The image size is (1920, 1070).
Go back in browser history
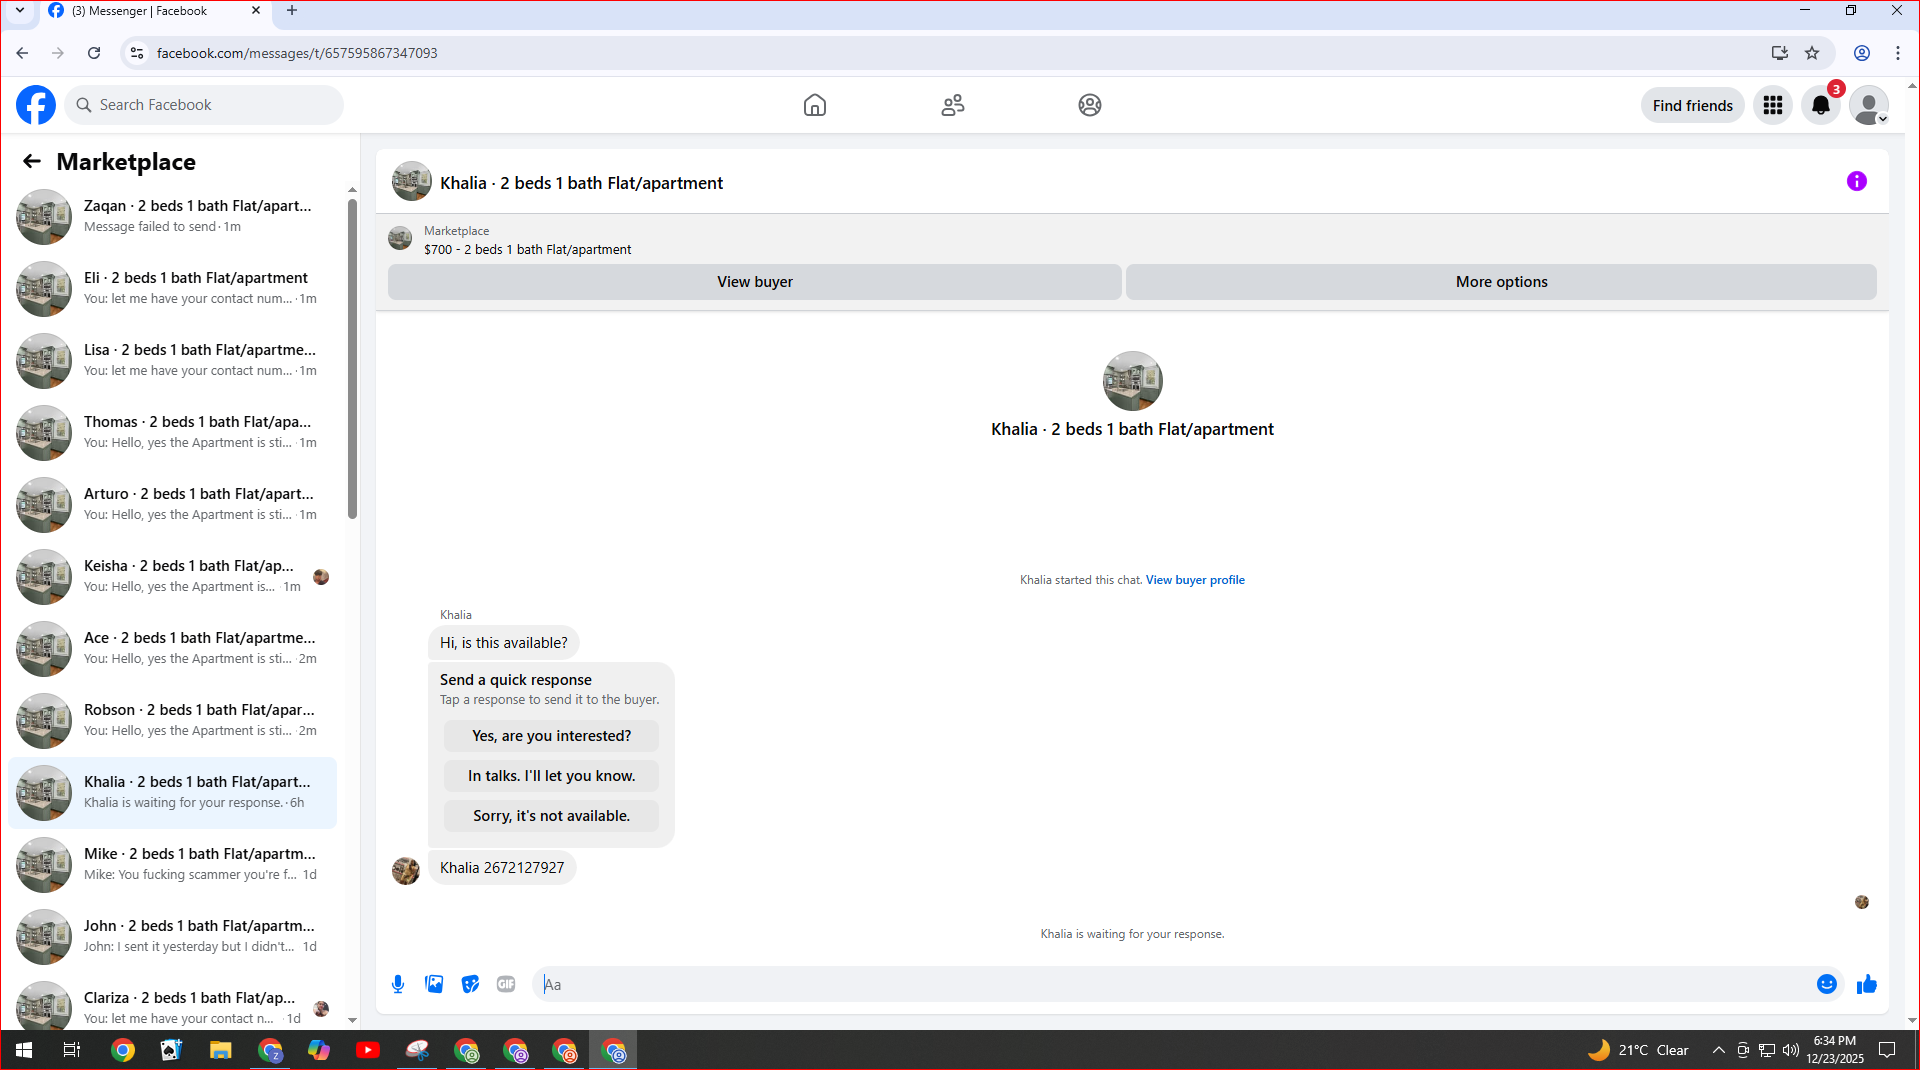point(22,53)
